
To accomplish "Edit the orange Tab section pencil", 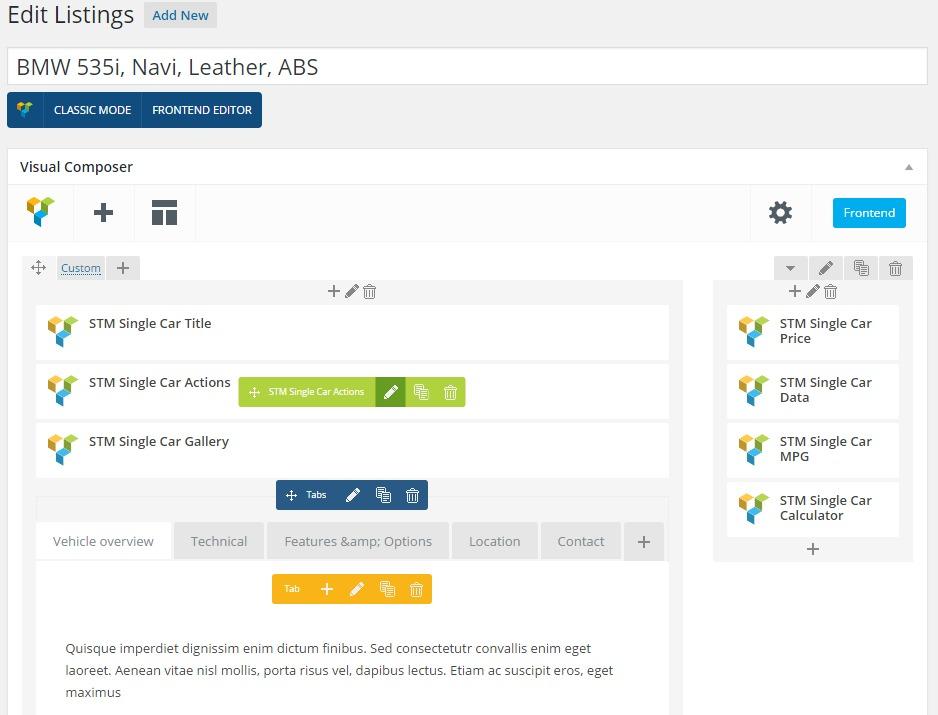I will tap(356, 589).
